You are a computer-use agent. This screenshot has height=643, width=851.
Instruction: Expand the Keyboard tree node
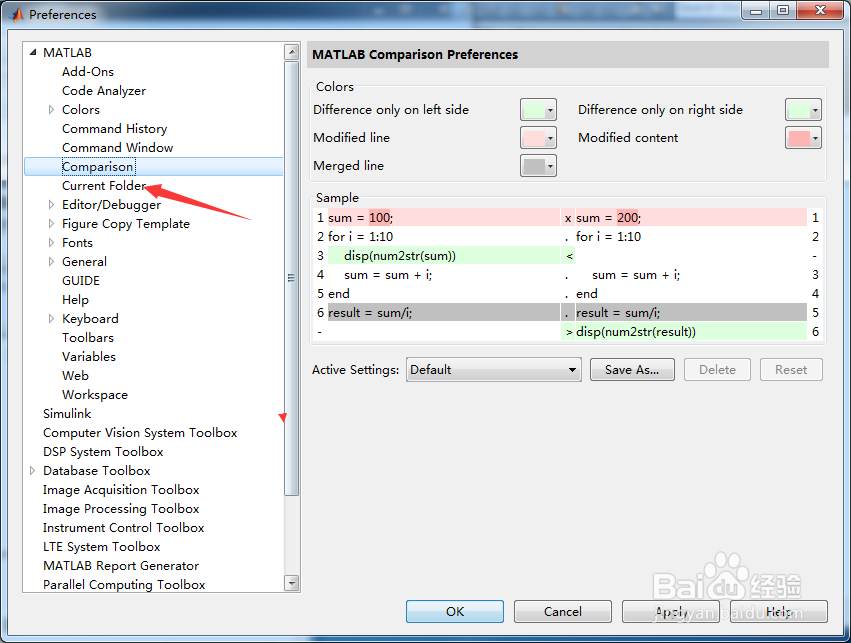(x=52, y=319)
